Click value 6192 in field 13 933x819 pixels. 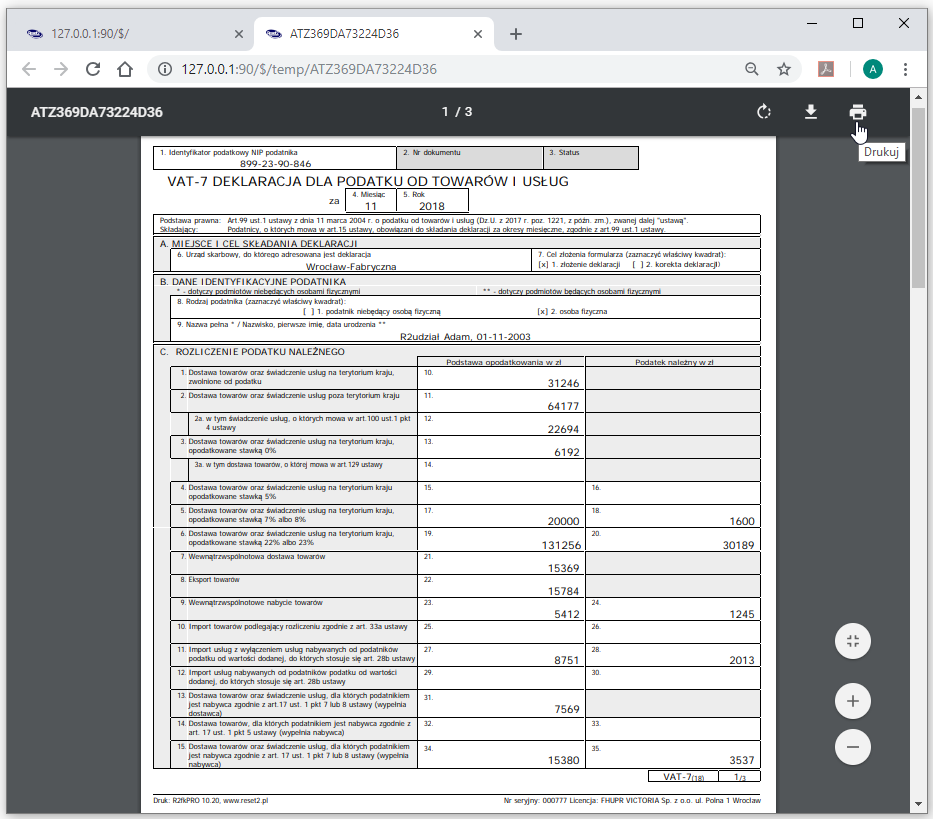(x=567, y=452)
